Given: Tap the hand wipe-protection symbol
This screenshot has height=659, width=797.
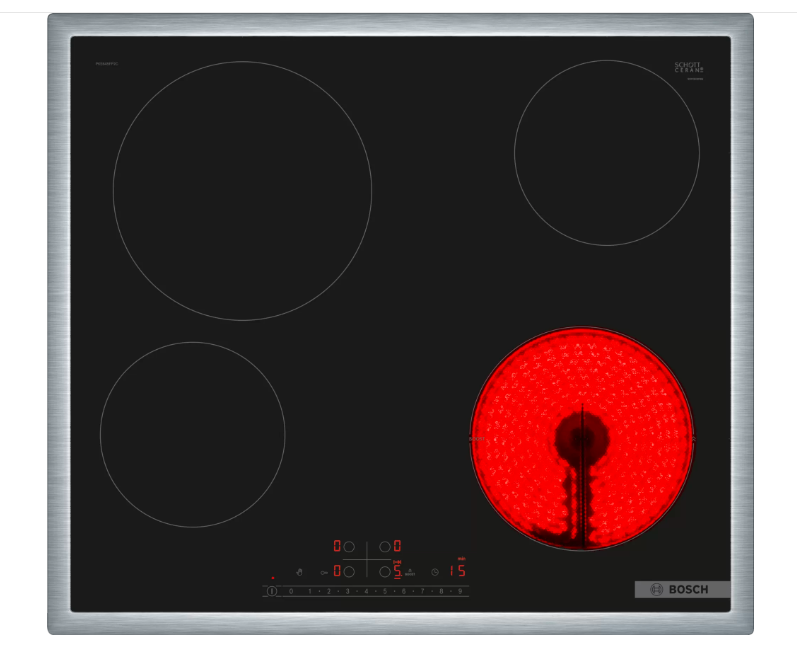Looking at the screenshot, I should [299, 572].
